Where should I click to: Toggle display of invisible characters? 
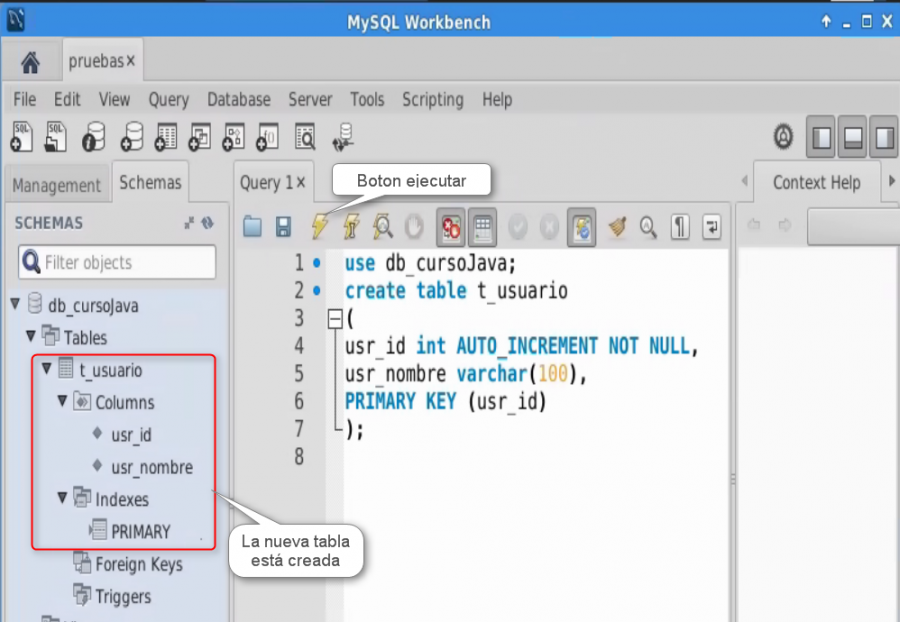click(680, 226)
